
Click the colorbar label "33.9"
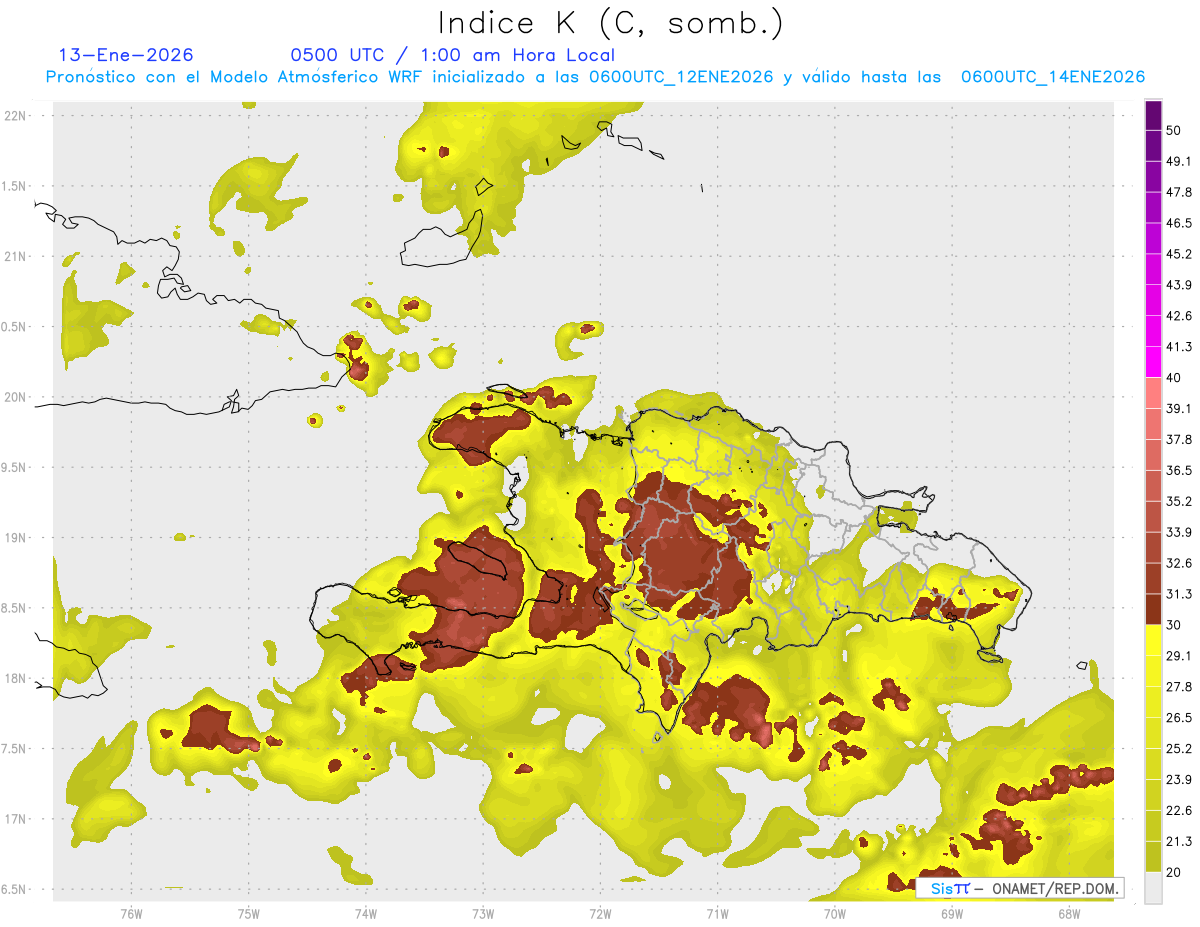(1178, 532)
